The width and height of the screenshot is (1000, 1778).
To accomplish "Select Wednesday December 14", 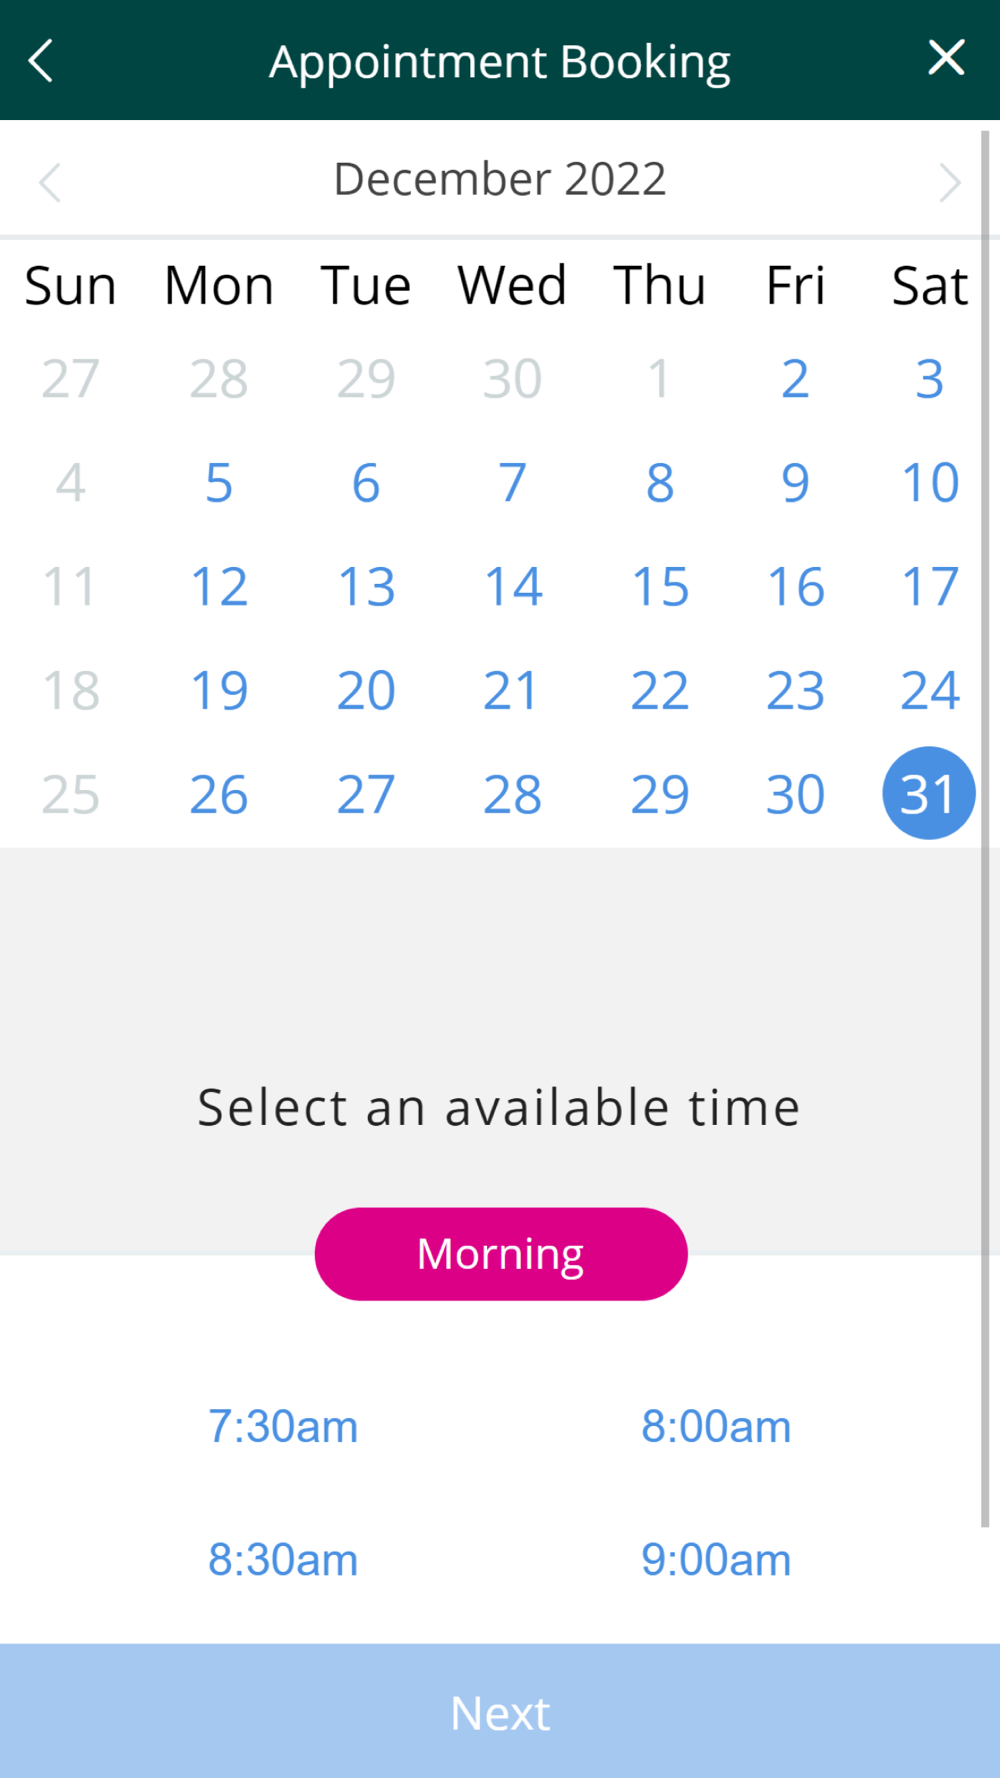I will tap(513, 586).
